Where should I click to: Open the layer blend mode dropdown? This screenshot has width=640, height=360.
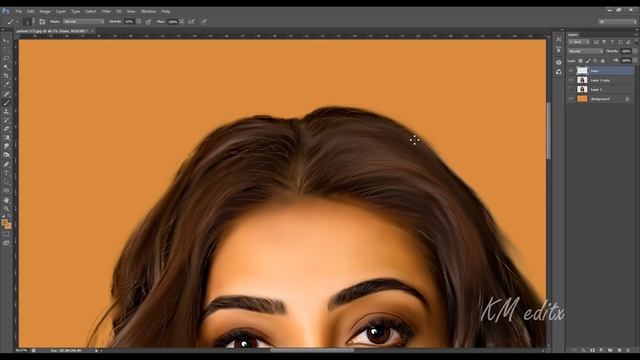[x=585, y=51]
